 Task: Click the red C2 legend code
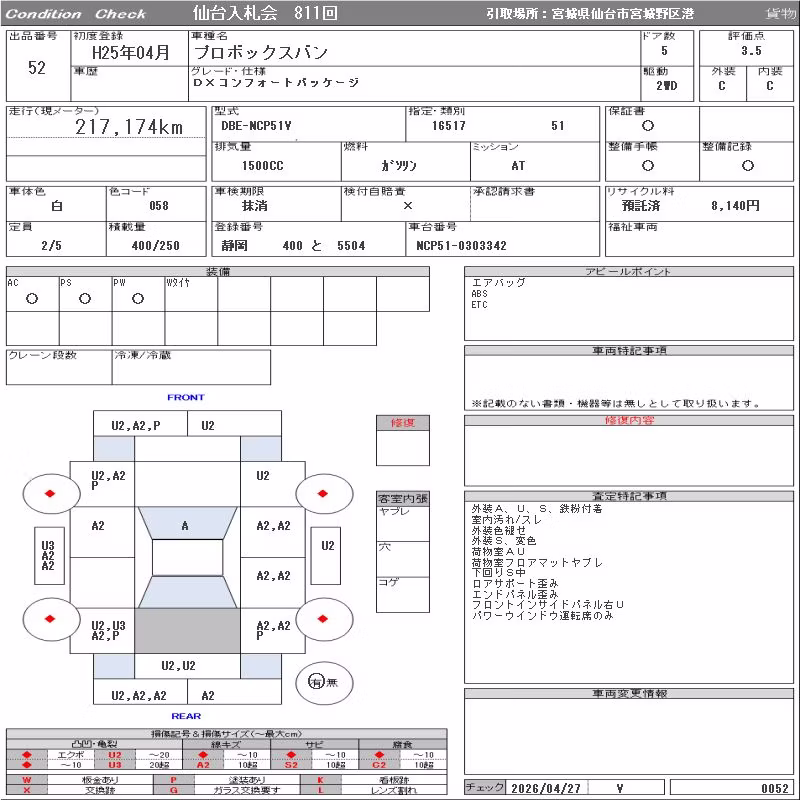tap(379, 765)
